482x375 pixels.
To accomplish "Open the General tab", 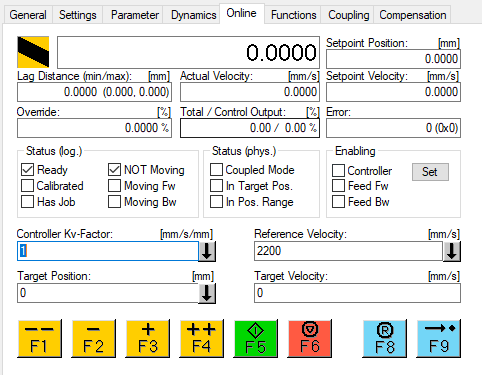I will click(x=28, y=15).
